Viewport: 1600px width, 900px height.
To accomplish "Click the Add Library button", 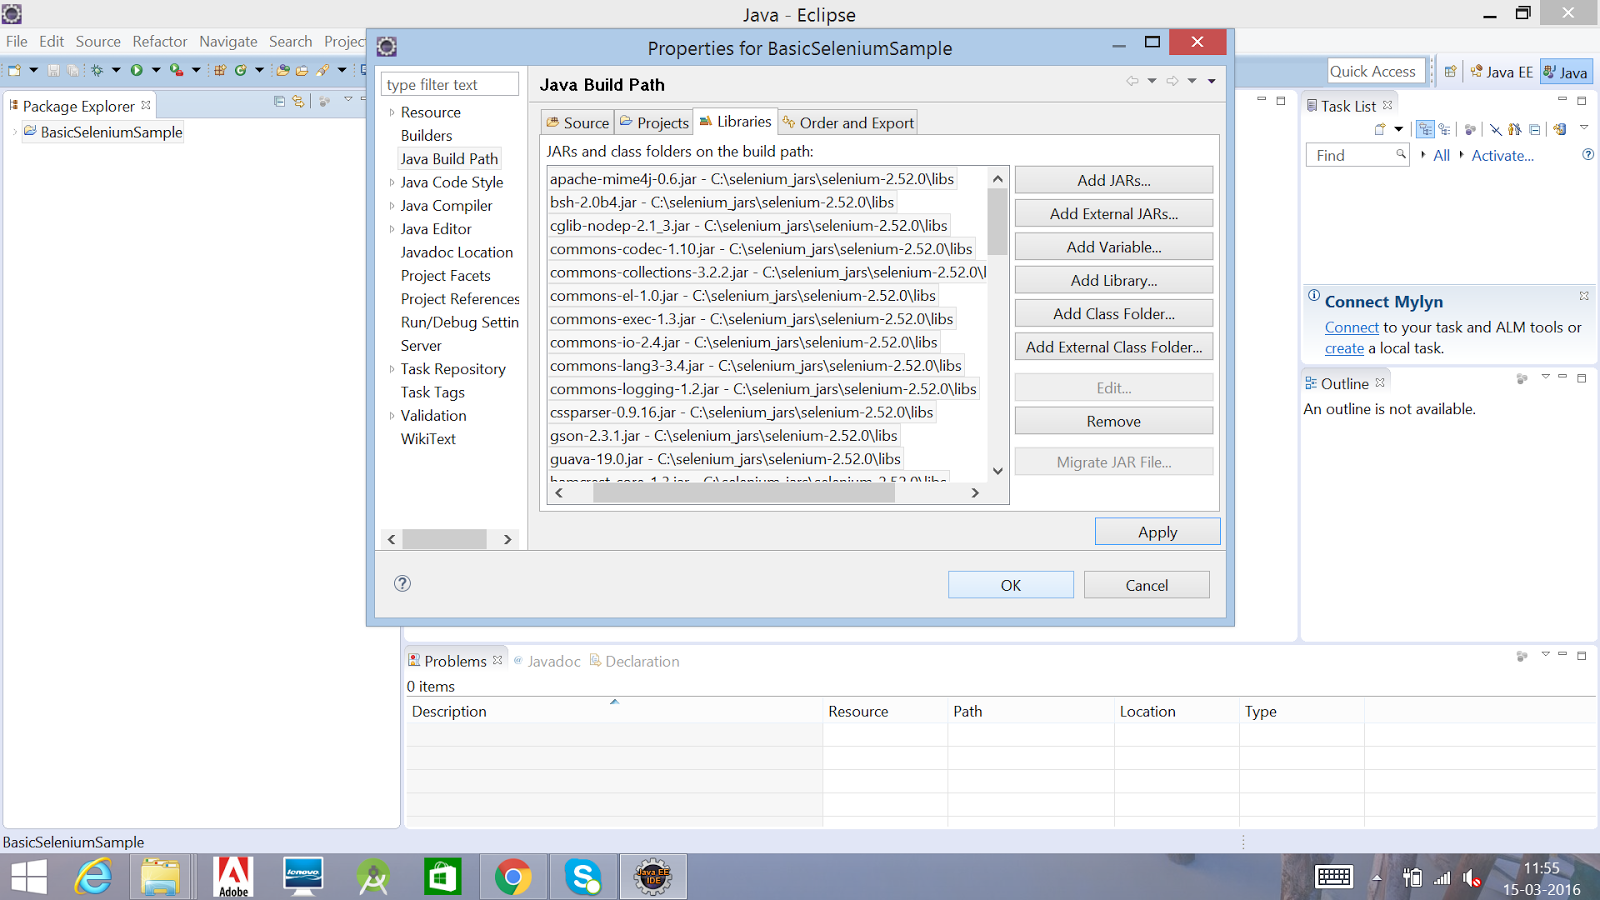I will pos(1114,280).
